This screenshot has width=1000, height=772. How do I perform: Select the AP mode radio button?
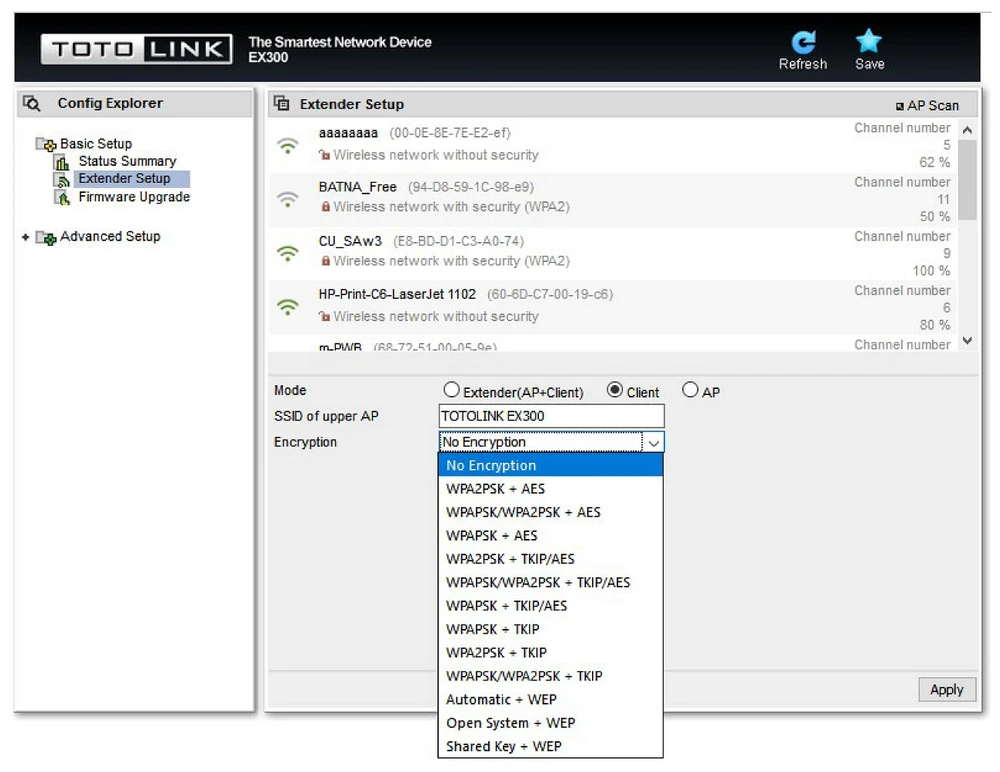[690, 391]
